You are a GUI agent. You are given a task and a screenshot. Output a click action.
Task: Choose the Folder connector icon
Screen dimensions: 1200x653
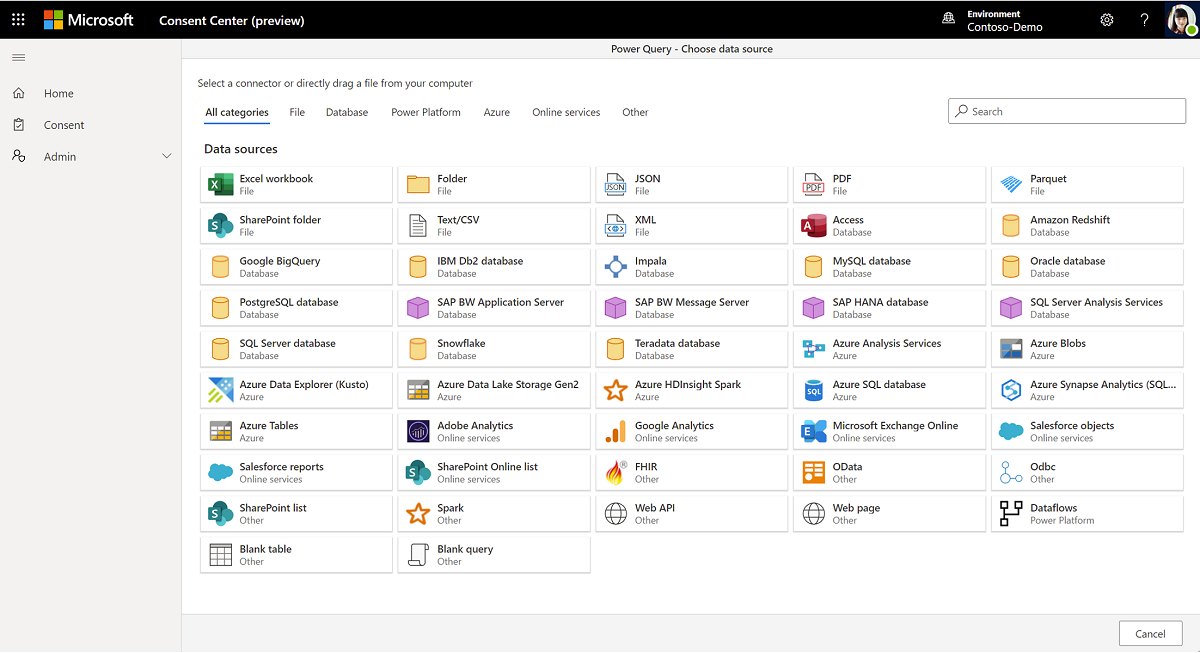point(418,185)
